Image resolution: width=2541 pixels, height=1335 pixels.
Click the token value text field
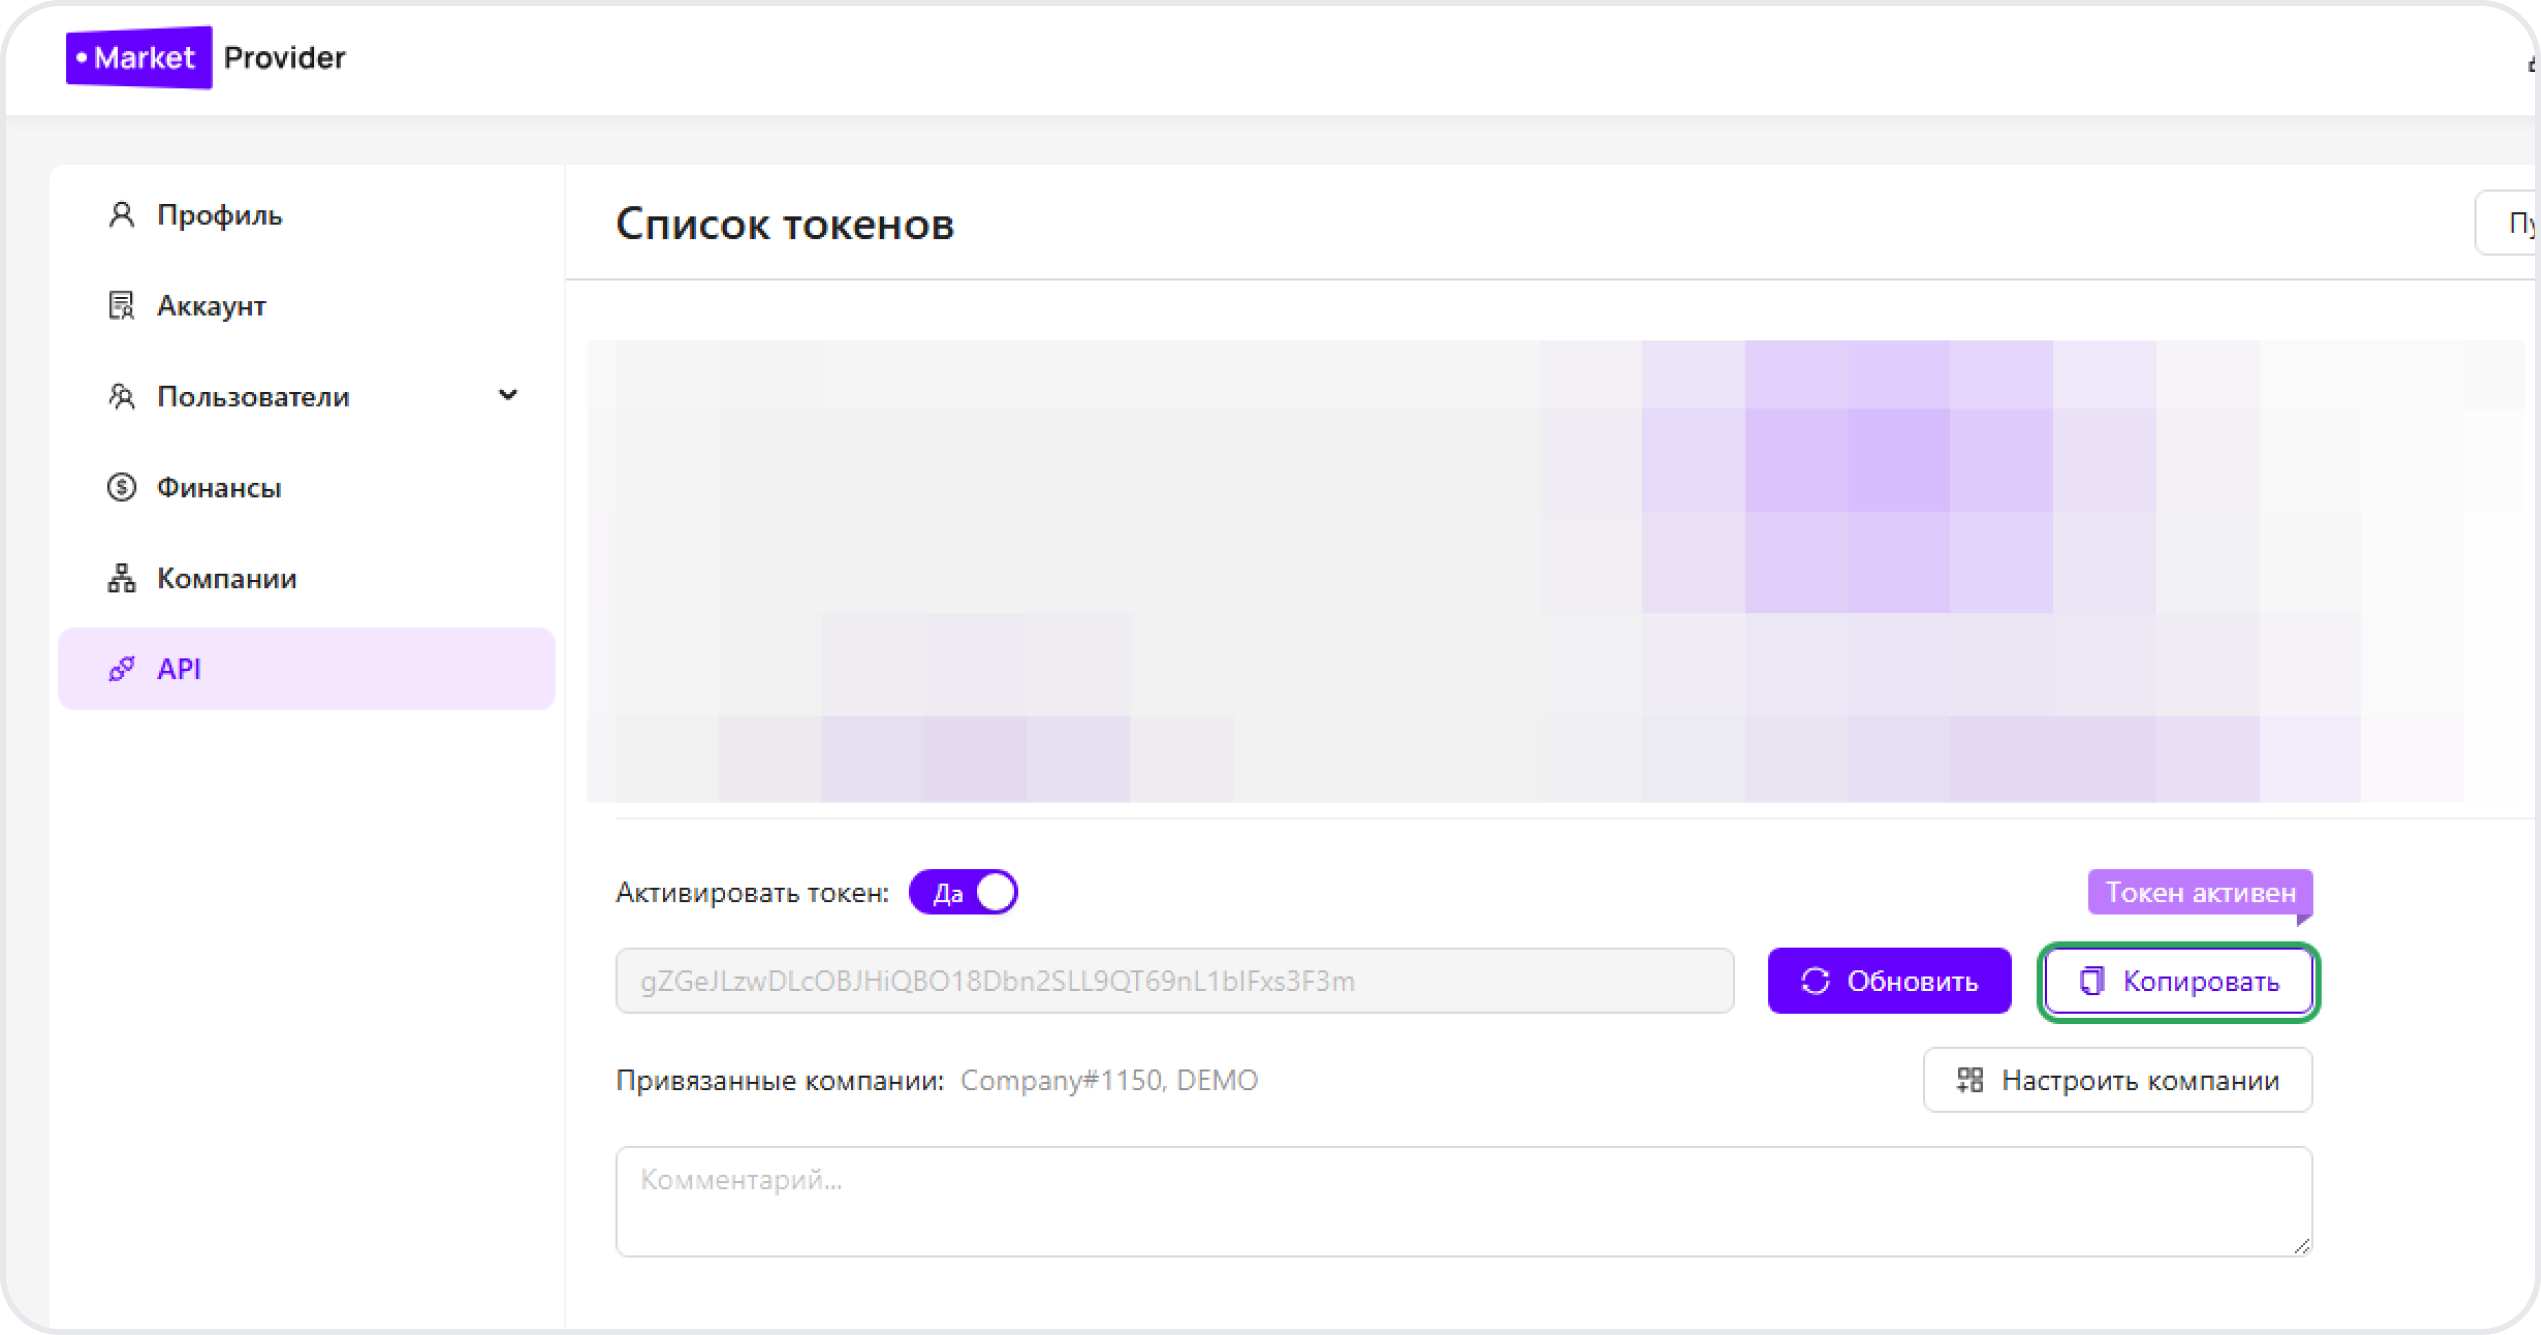click(x=1174, y=981)
